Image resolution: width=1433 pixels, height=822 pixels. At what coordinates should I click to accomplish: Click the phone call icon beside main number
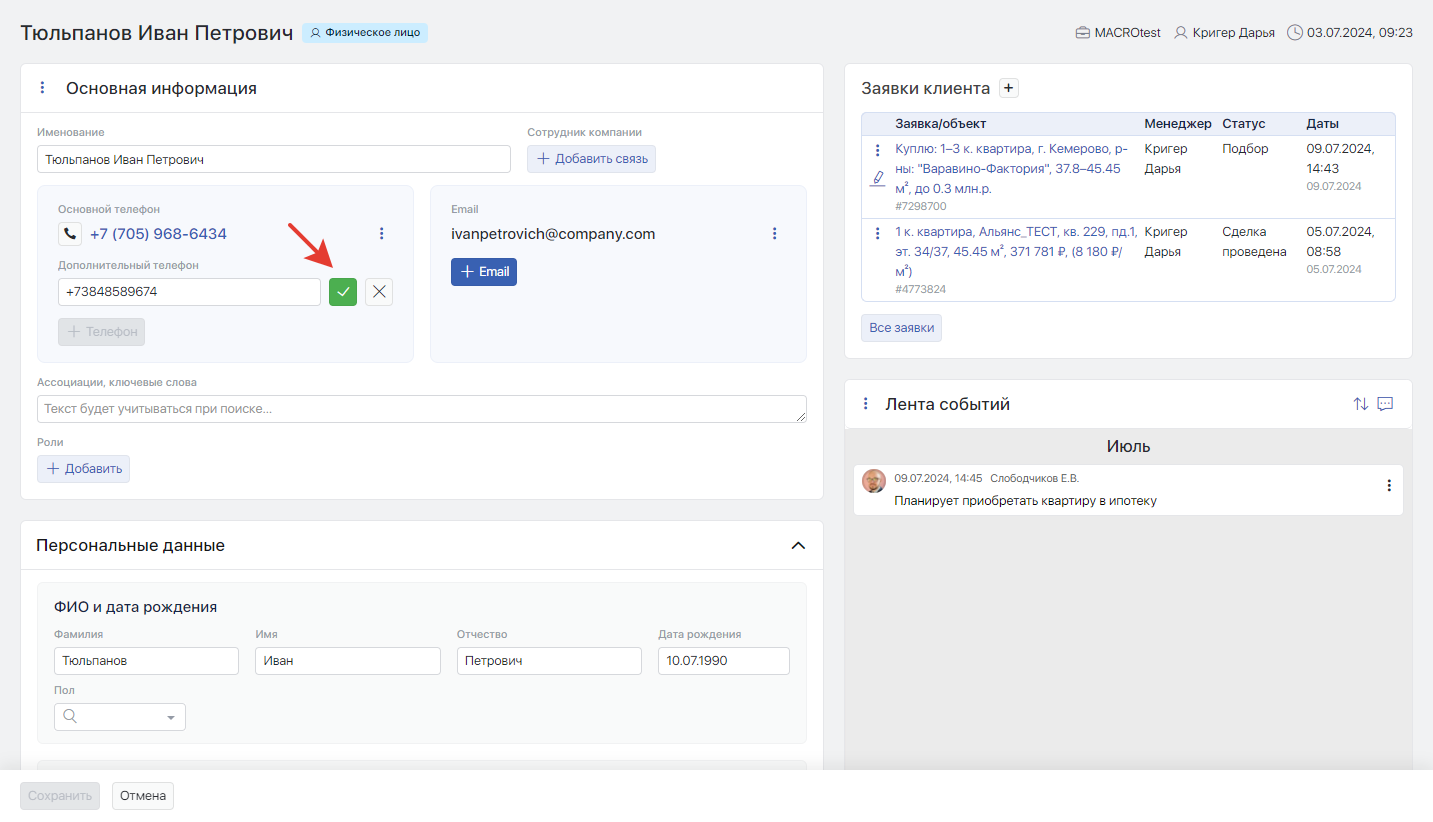point(69,234)
